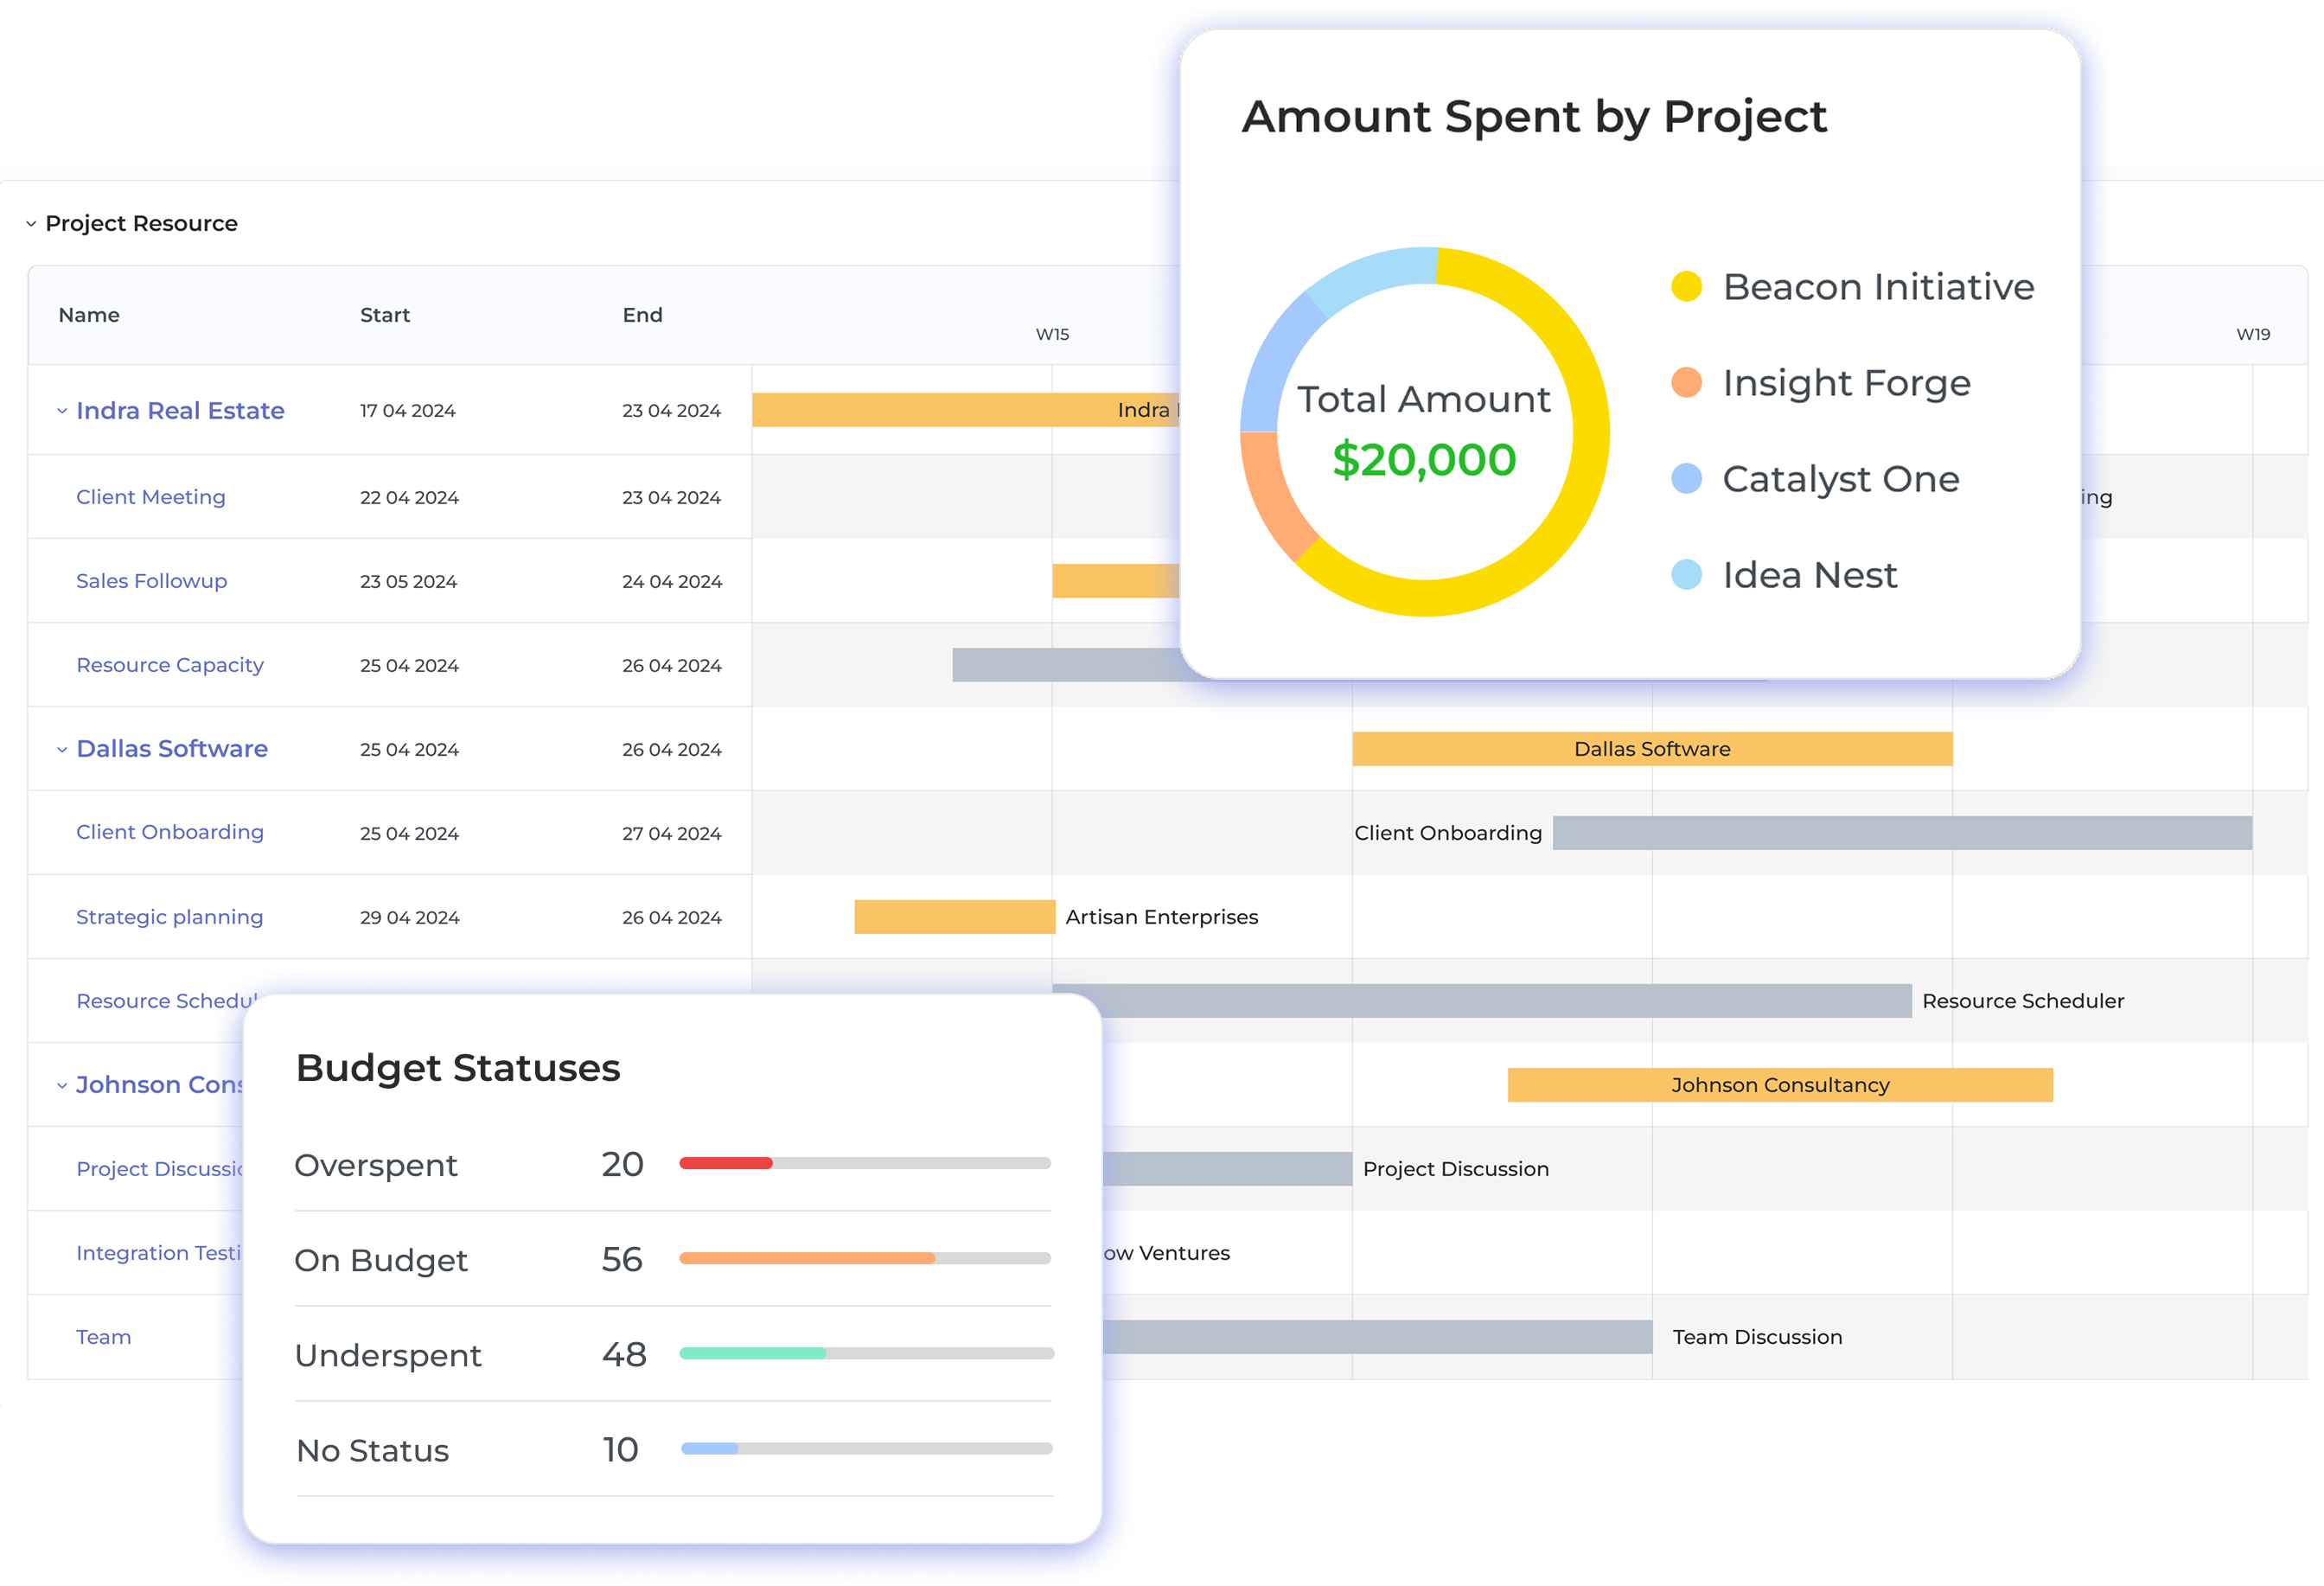Click the Idea Nest legend label

[x=1809, y=575]
